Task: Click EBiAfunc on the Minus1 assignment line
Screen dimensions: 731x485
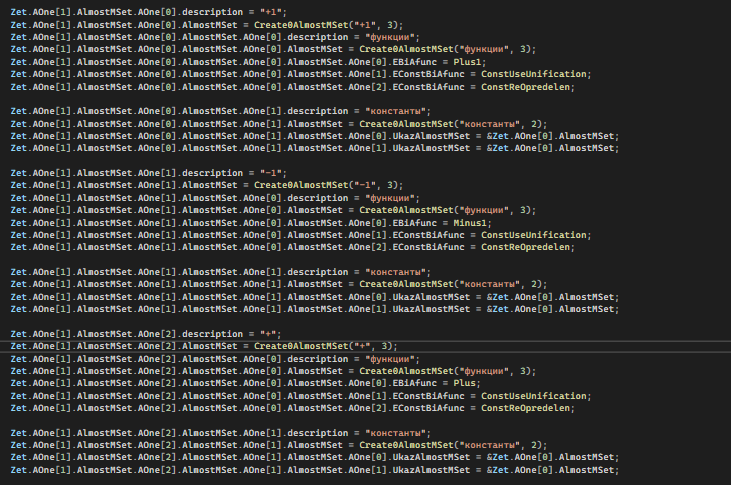Action: 415,223
